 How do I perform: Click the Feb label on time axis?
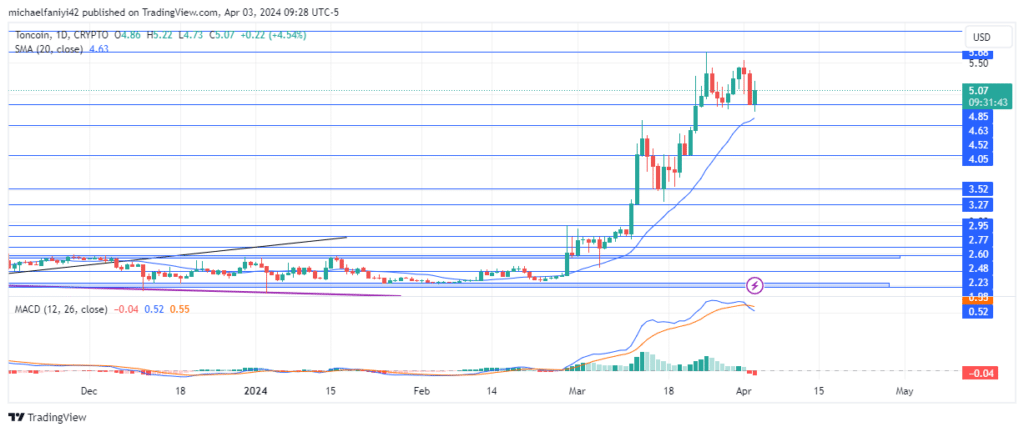pos(421,392)
